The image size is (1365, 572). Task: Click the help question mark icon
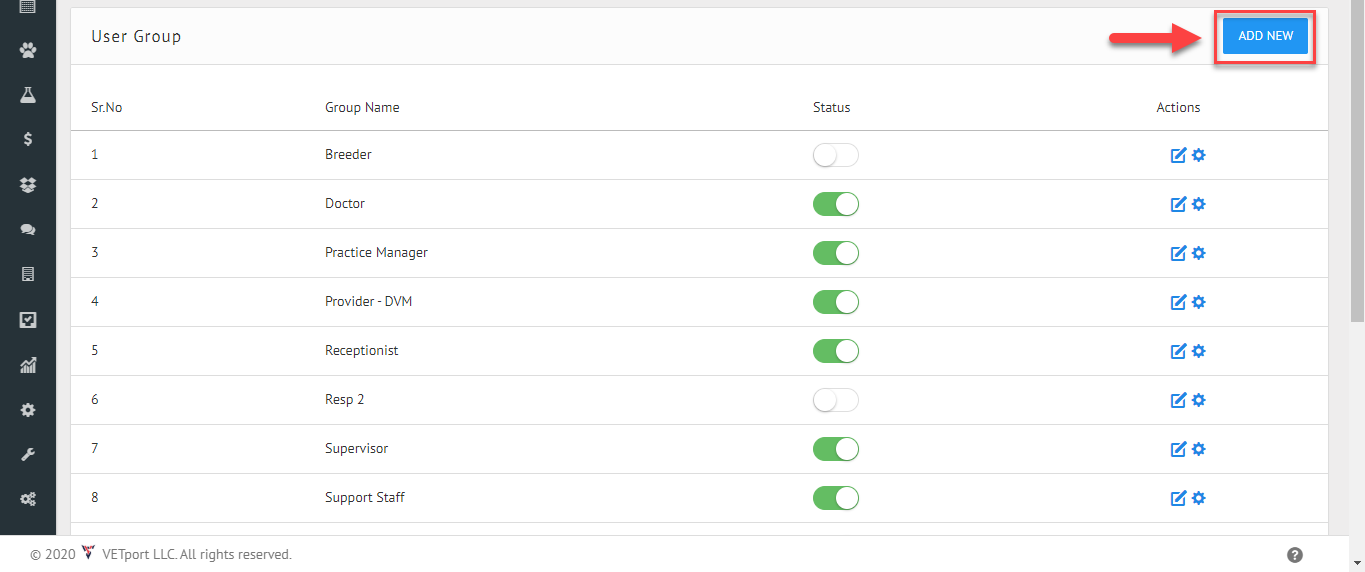point(1295,555)
